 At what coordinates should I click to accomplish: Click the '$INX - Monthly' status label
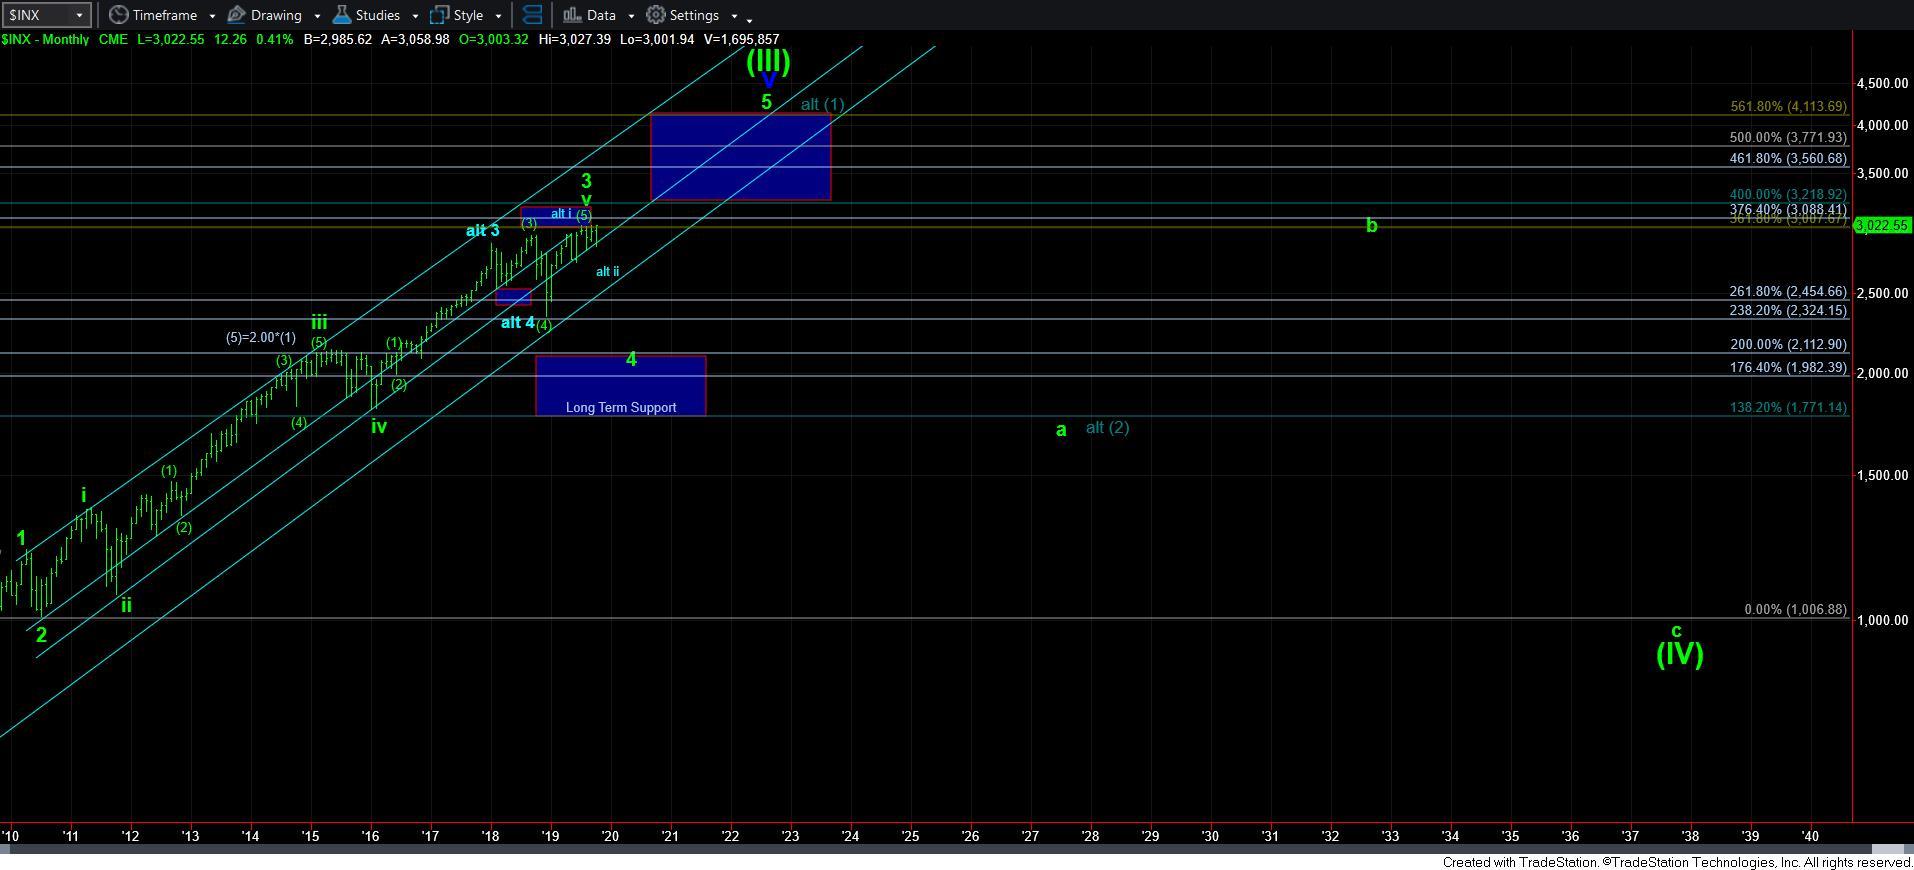tap(45, 40)
